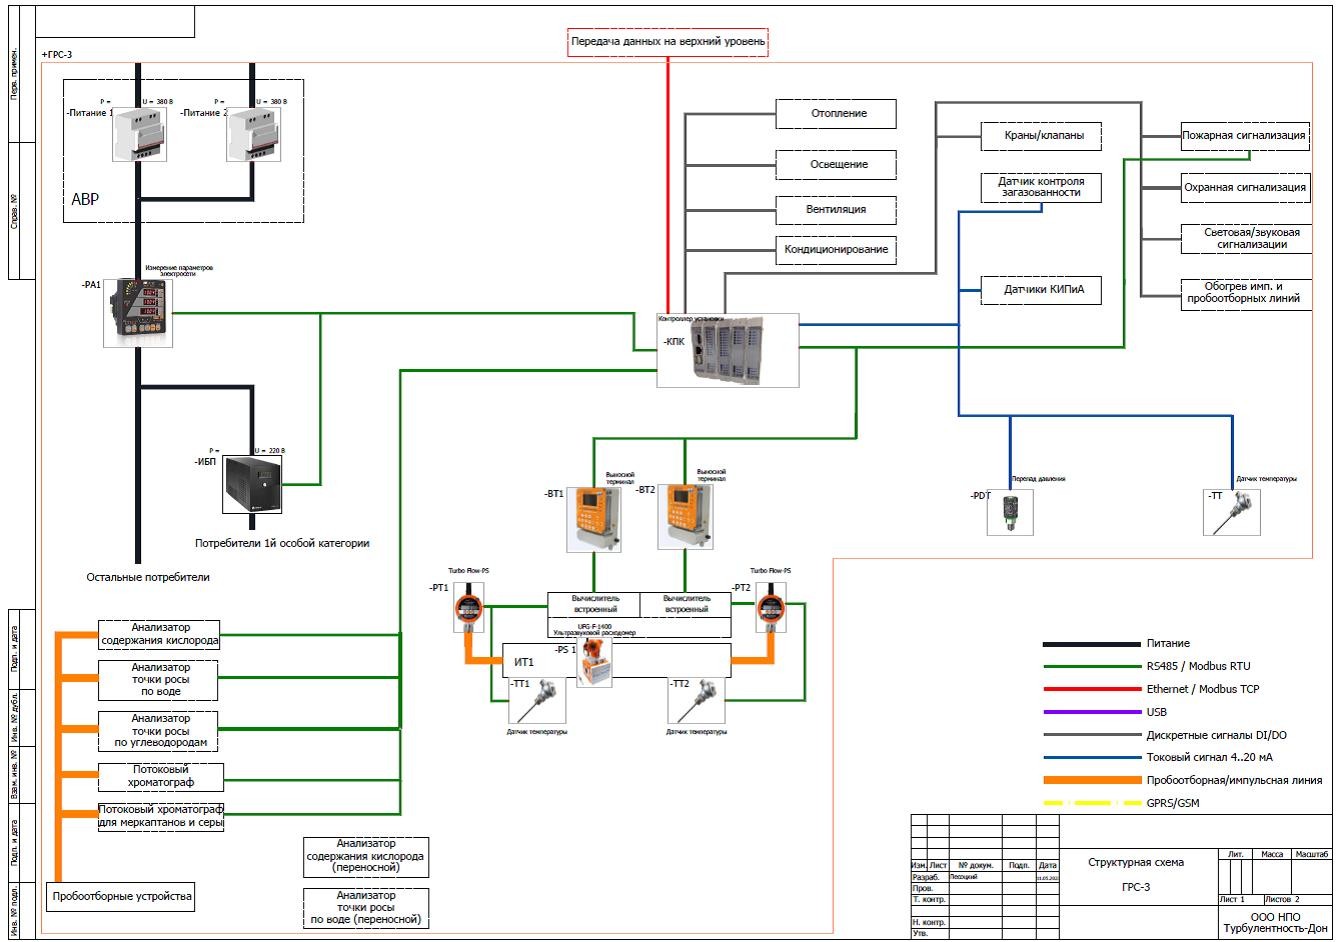Click the -PT2 Turbo Flow pressure sensor
1336x942 pixels.
click(x=770, y=607)
